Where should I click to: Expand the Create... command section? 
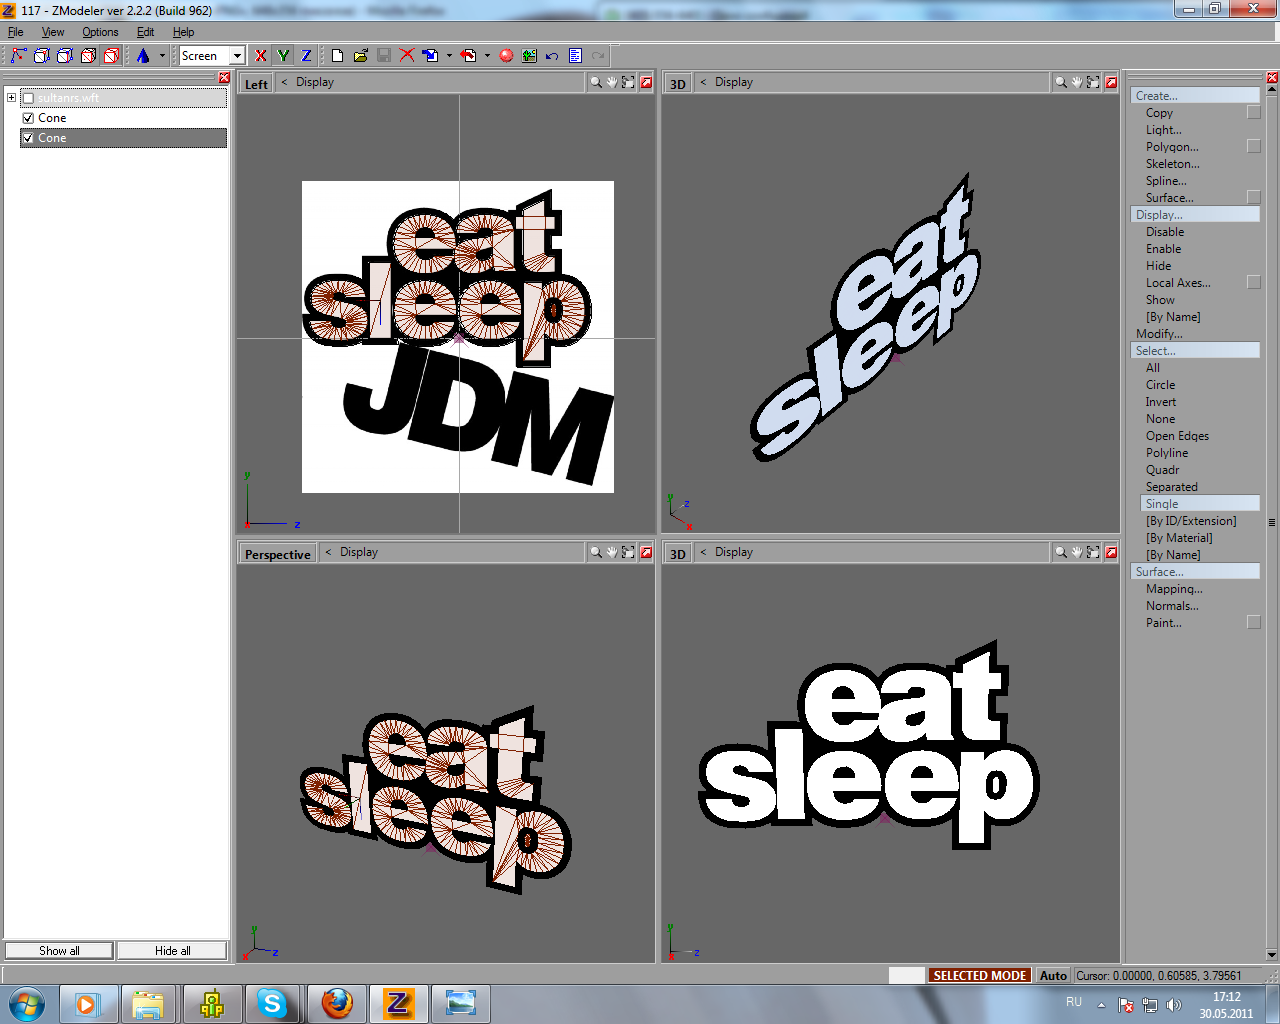click(1195, 95)
